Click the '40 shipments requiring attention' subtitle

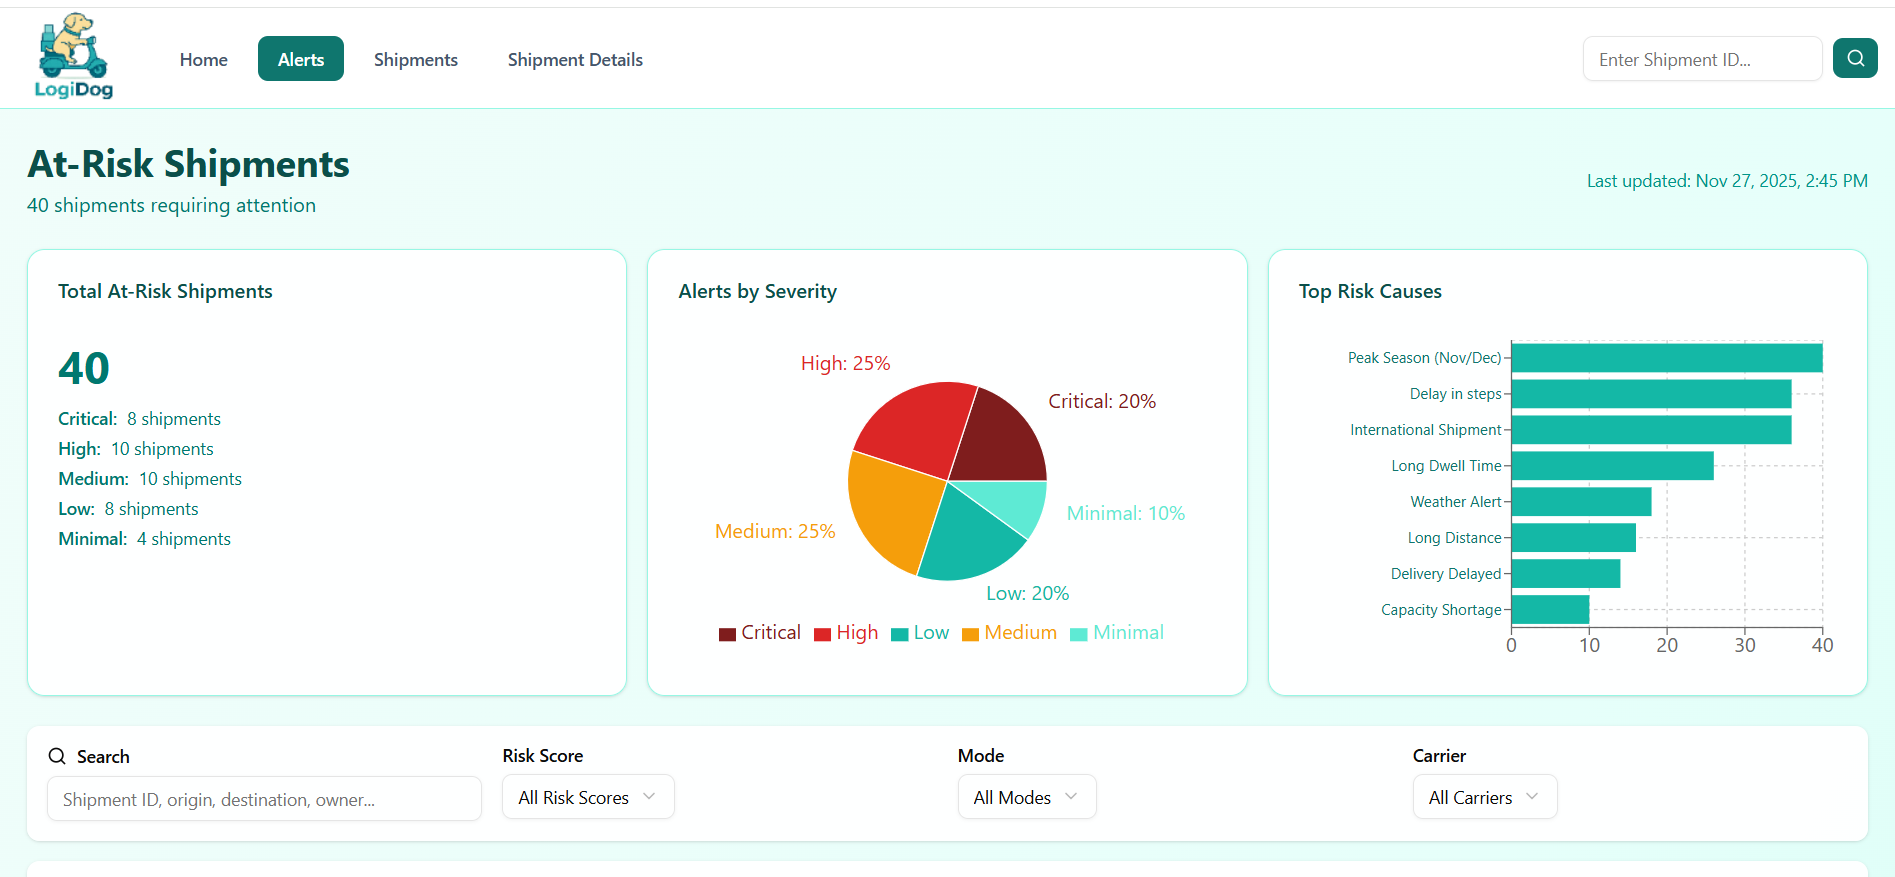pos(171,205)
